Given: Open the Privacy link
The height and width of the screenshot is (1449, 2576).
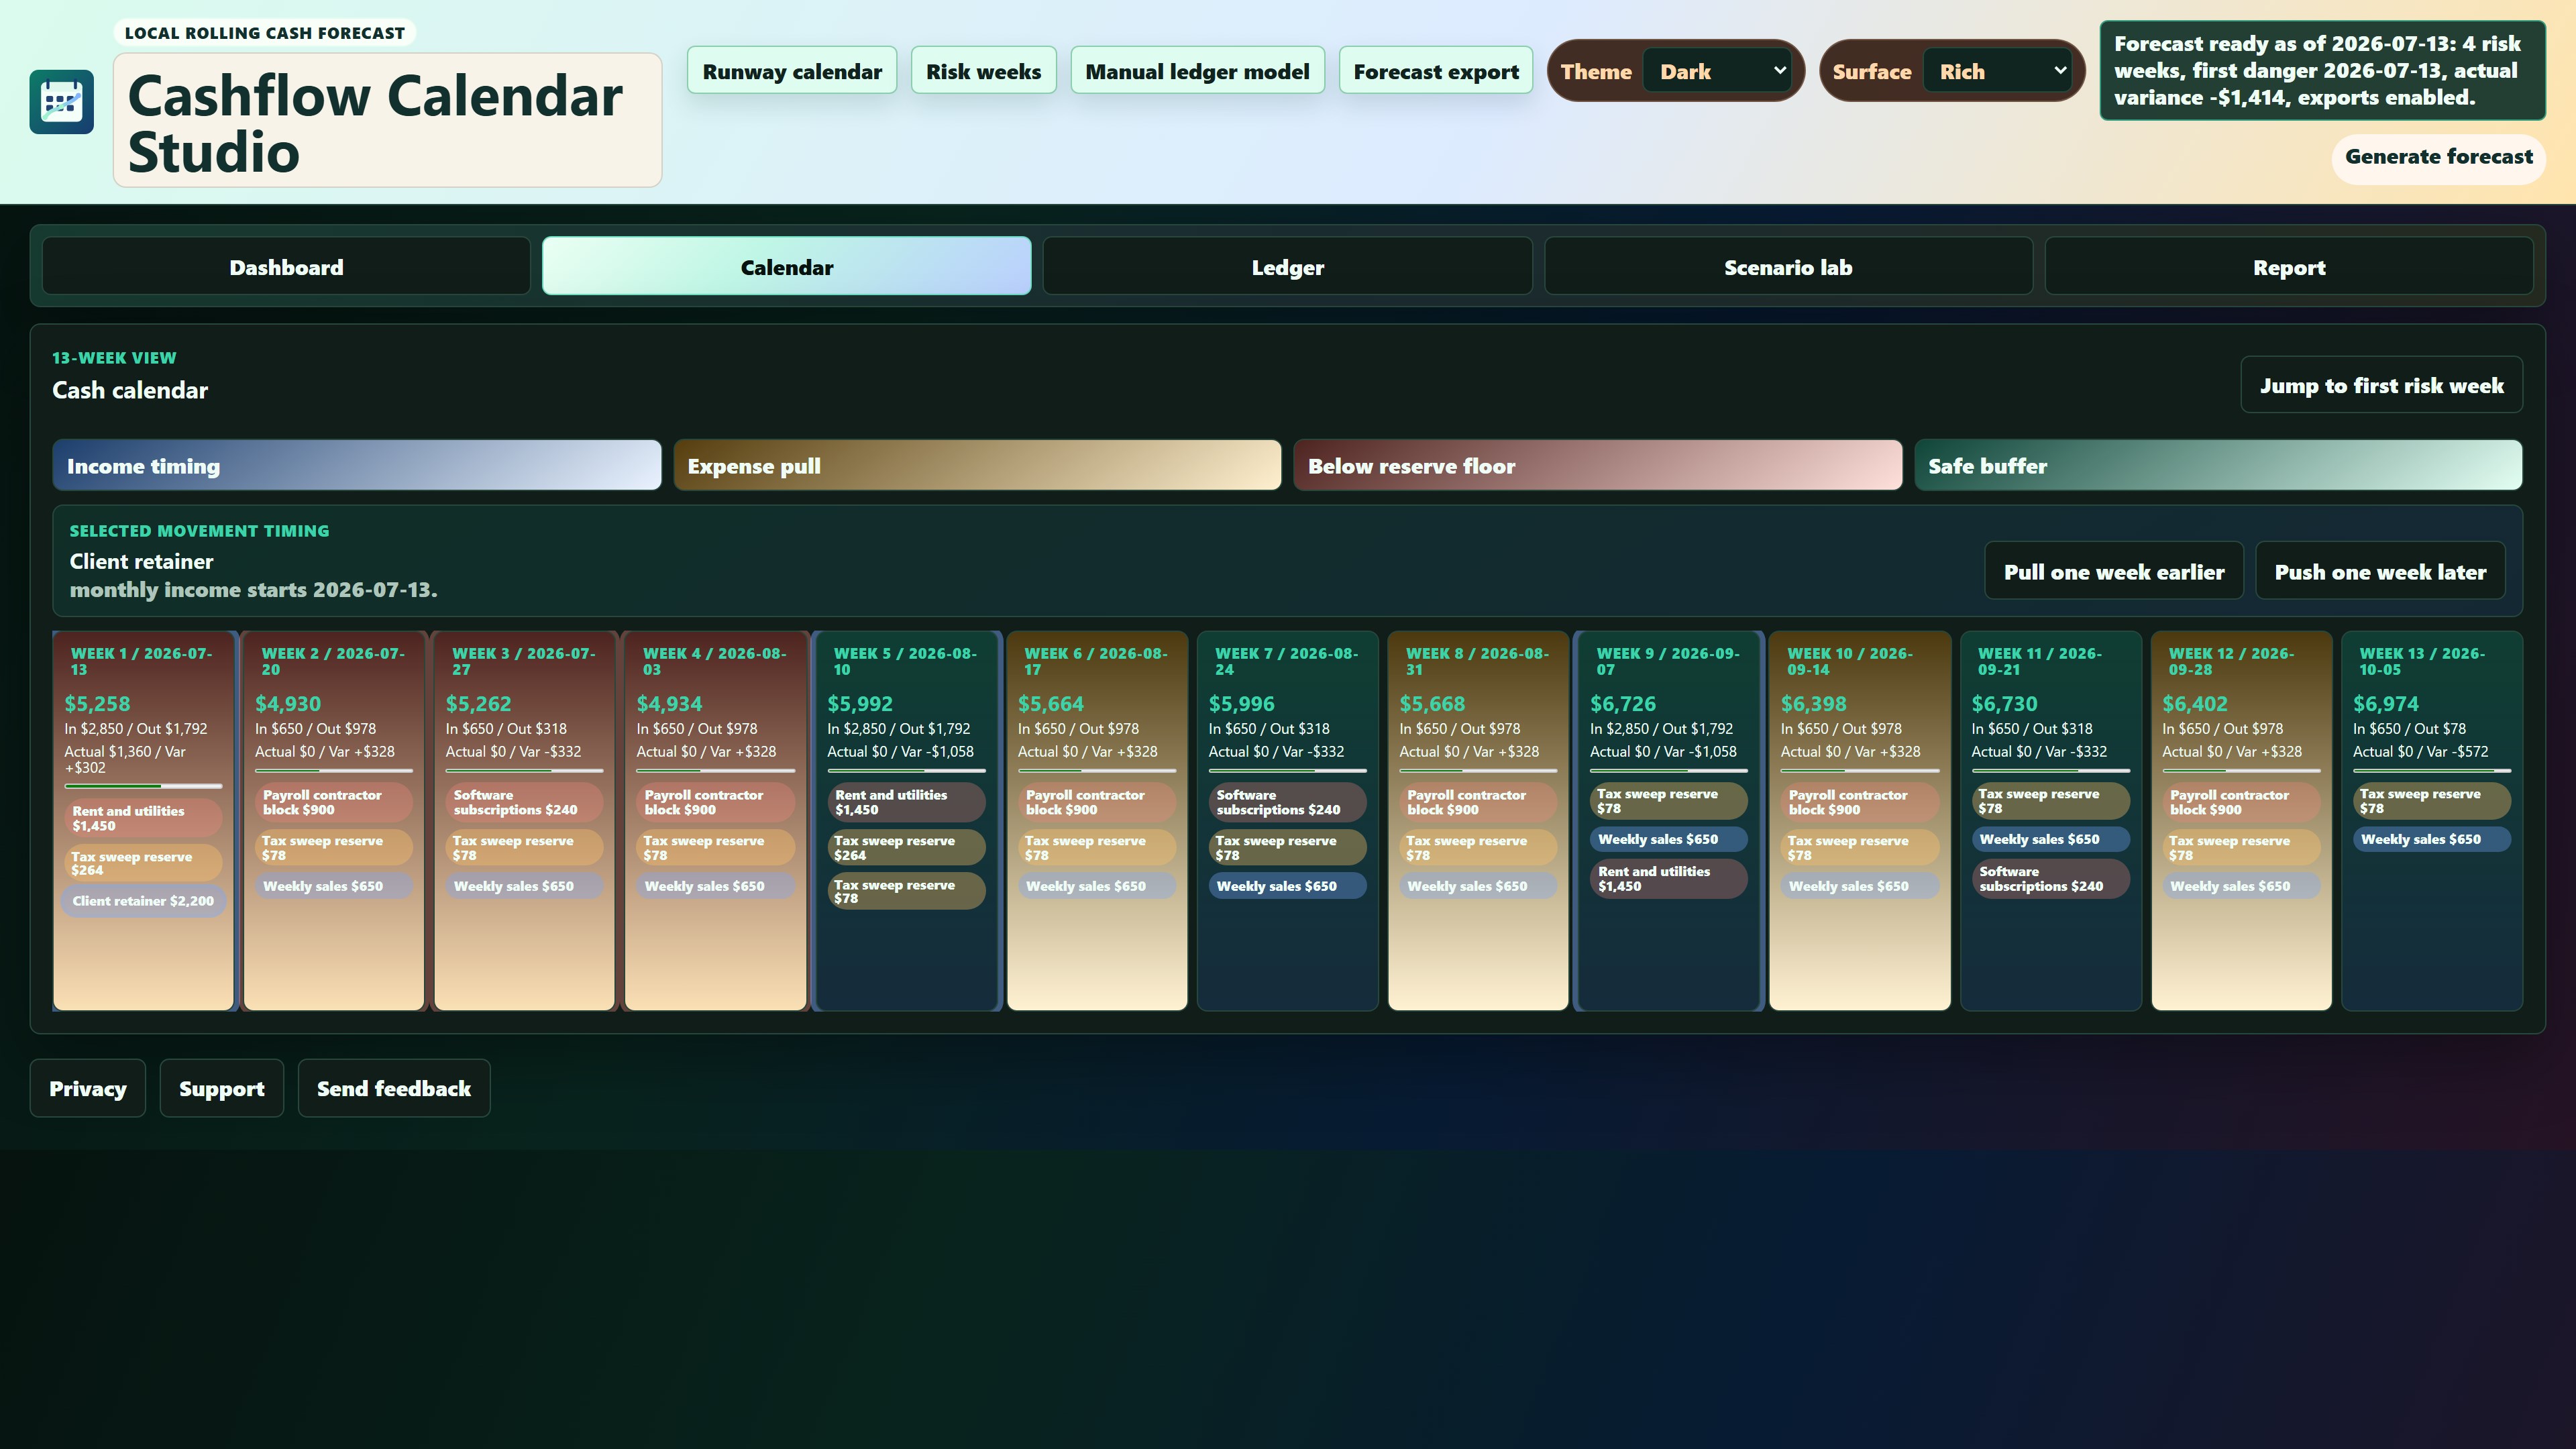Looking at the screenshot, I should 88,1088.
